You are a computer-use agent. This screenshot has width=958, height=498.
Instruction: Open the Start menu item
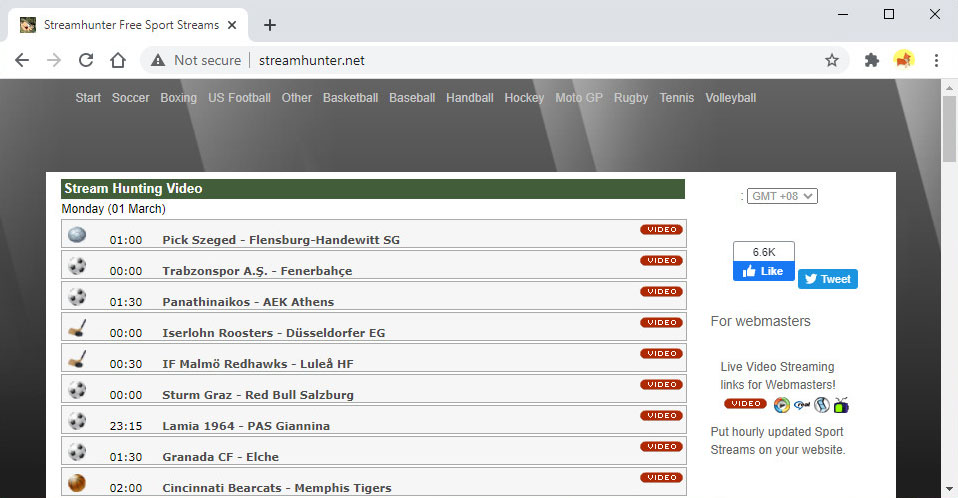[x=88, y=98]
